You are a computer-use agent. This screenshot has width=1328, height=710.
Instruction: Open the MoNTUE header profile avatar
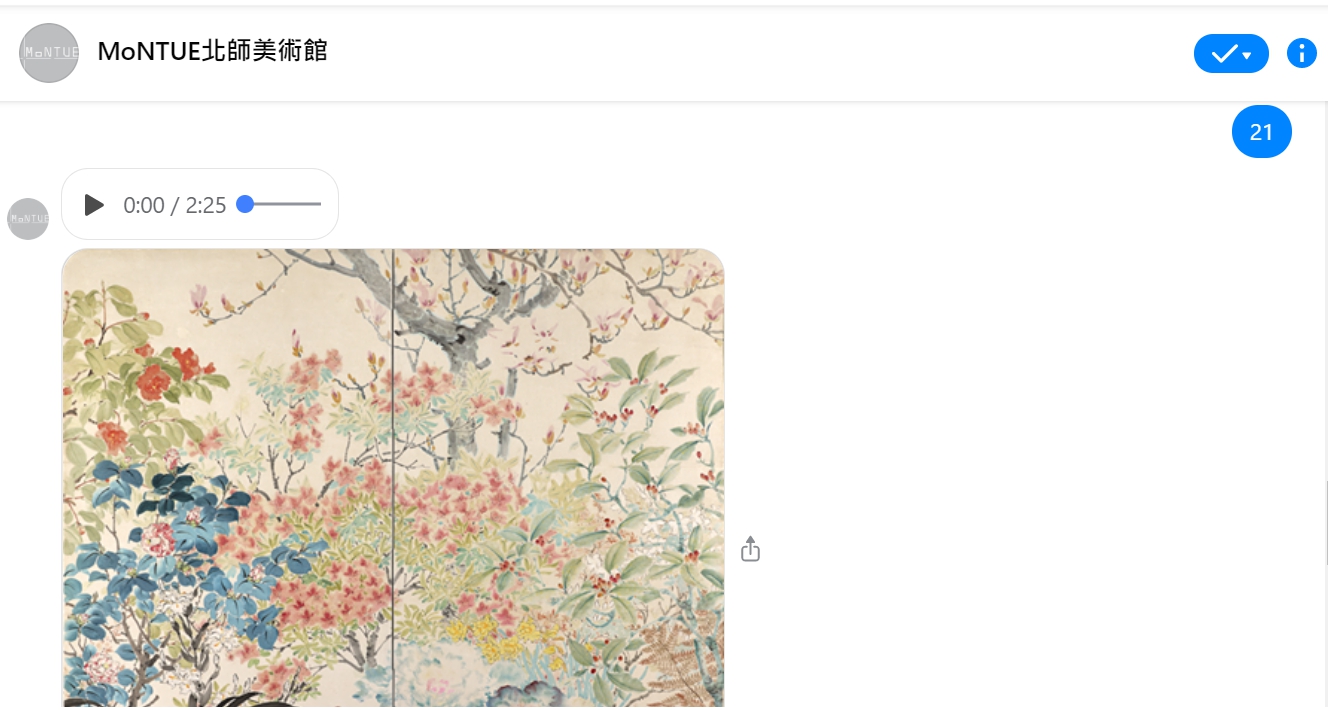(x=49, y=53)
